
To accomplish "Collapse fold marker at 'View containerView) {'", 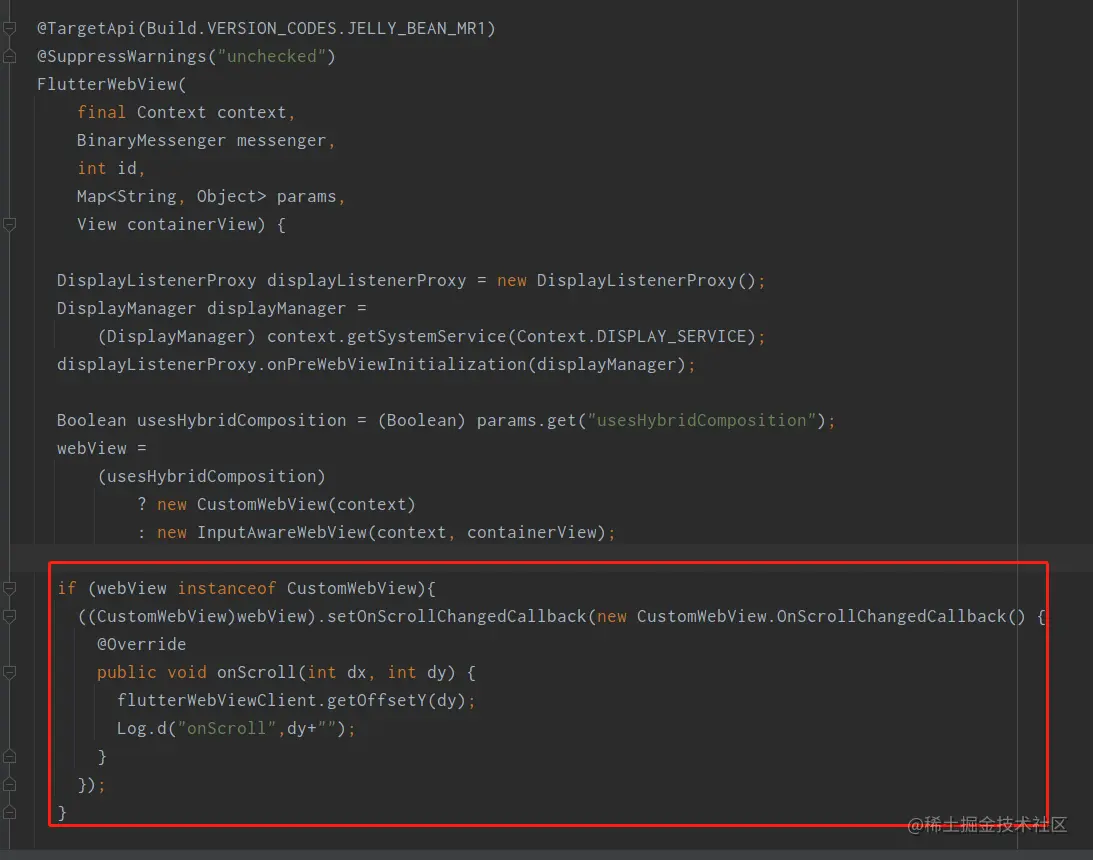I will pyautogui.click(x=10, y=224).
